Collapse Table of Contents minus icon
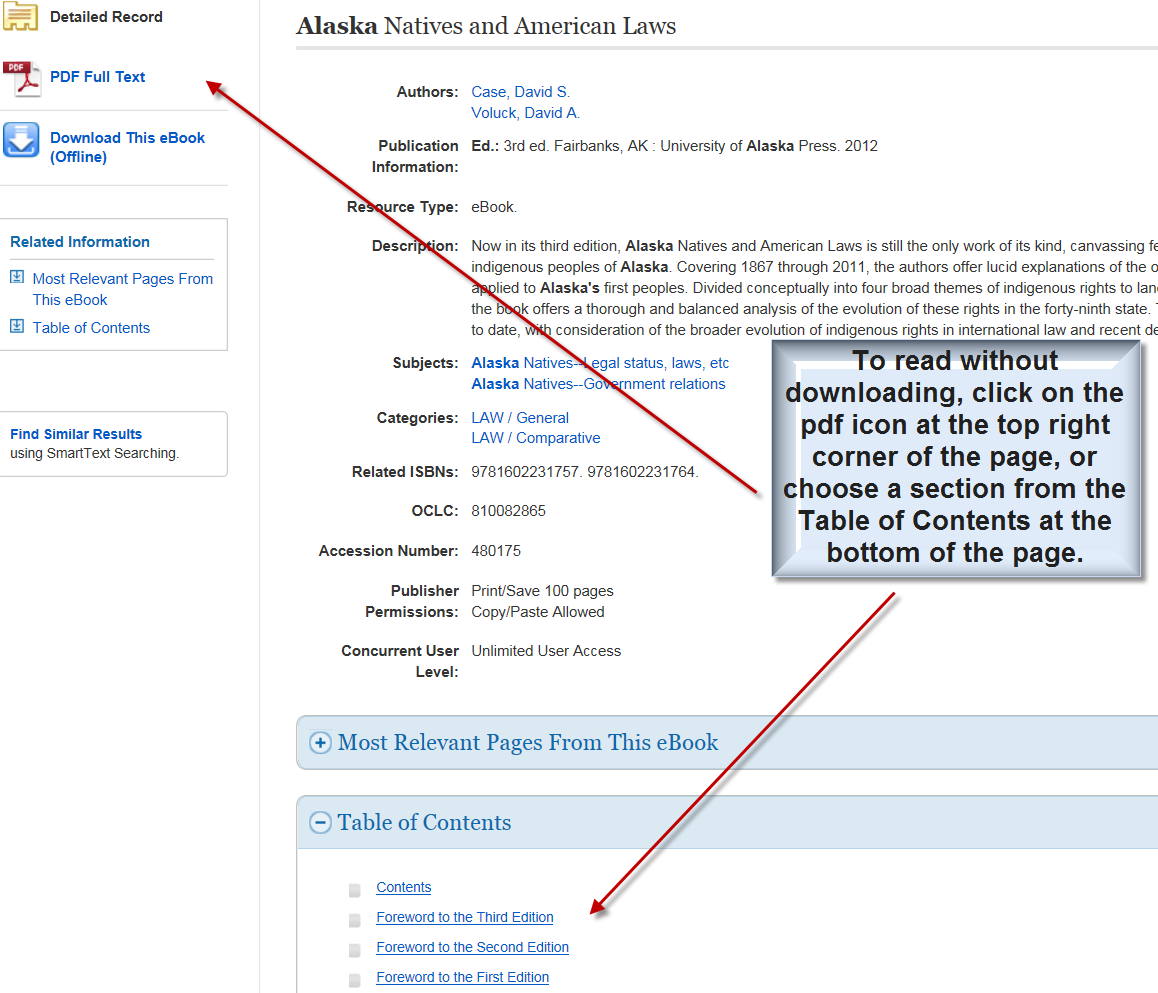Screen dimensions: 1158x993 tap(320, 822)
